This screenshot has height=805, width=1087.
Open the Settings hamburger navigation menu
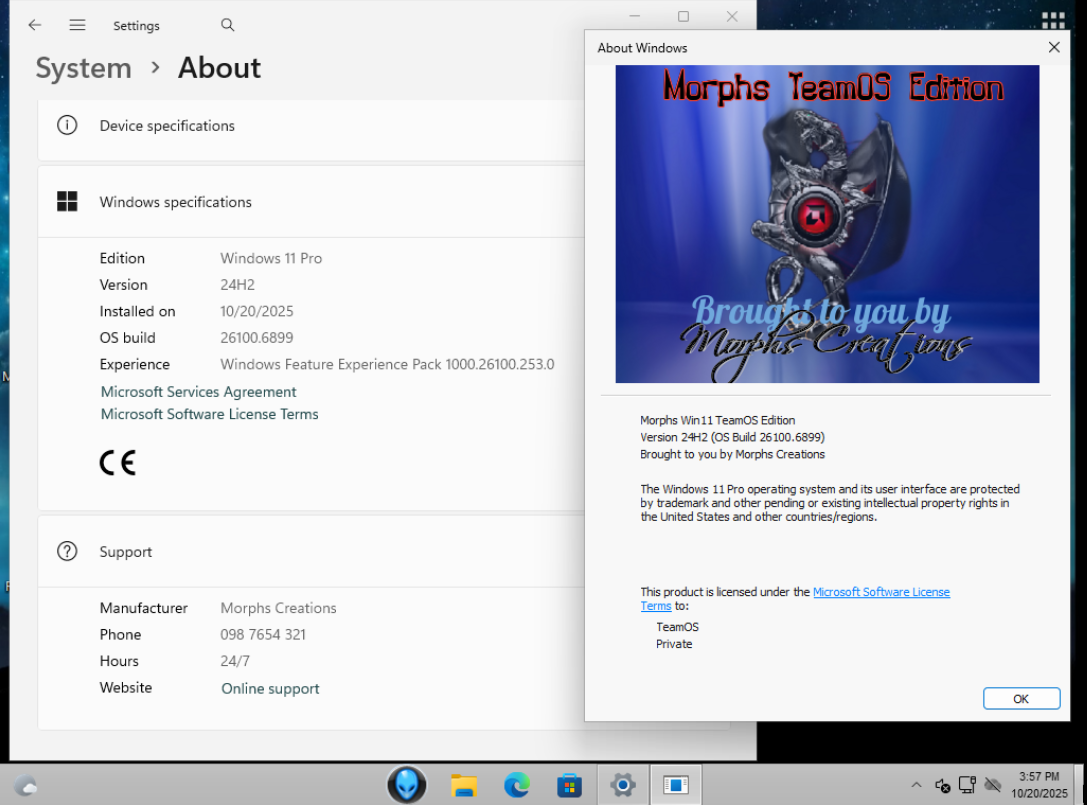click(77, 25)
